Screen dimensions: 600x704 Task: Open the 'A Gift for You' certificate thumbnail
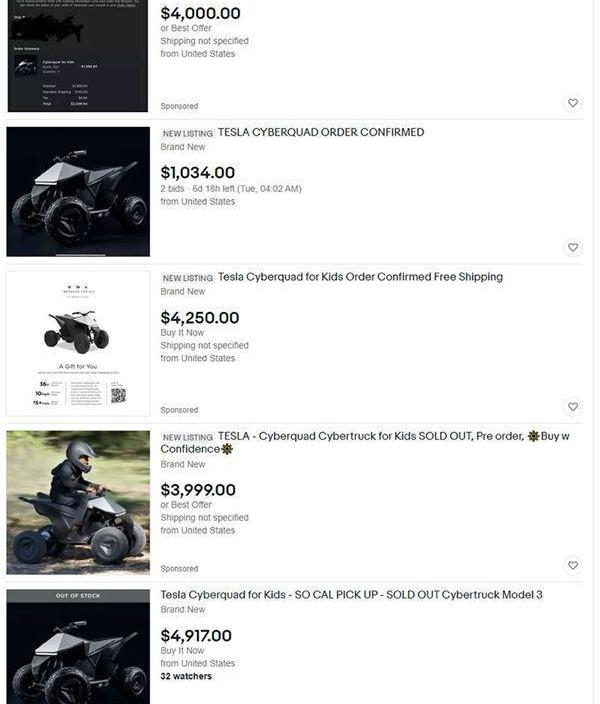coord(78,344)
